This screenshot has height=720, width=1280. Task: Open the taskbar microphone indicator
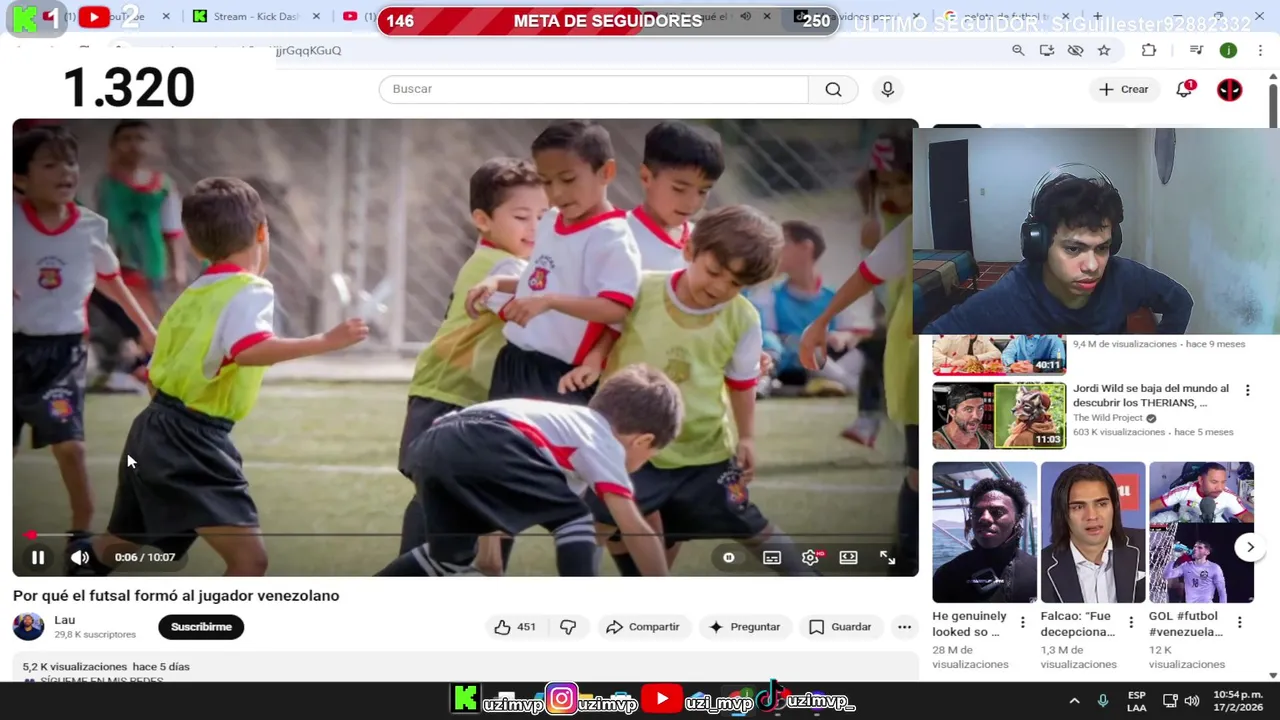coord(1103,701)
